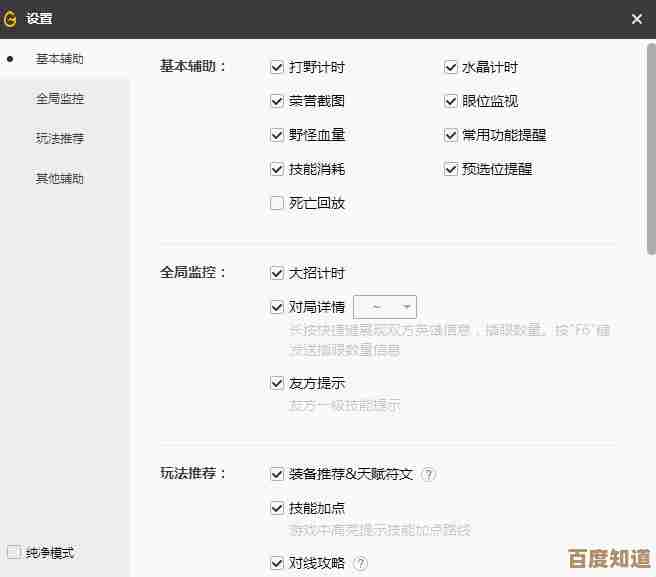Click help icon beside 装备推荐&天赋符文
The image size is (656, 577).
428,474
